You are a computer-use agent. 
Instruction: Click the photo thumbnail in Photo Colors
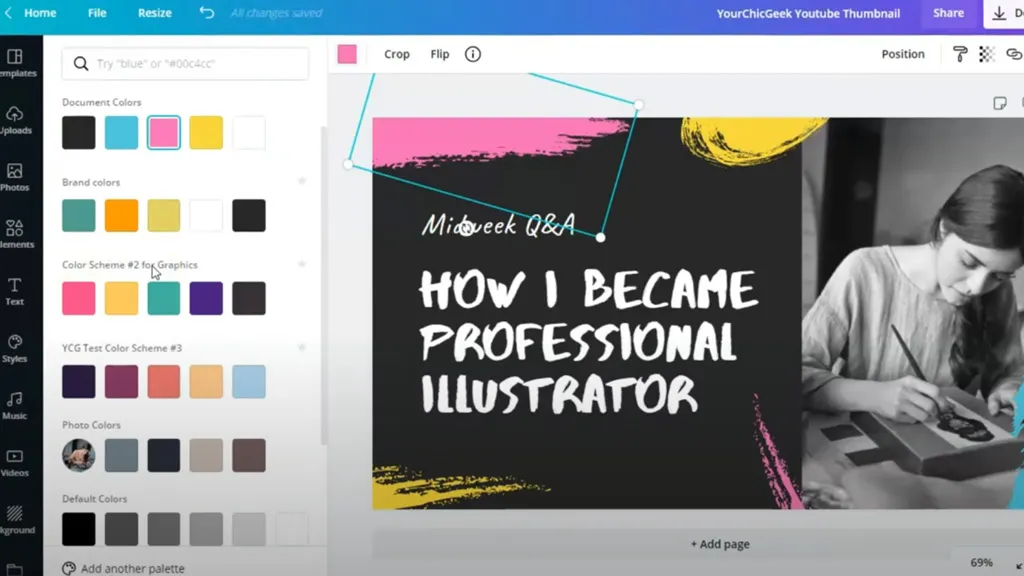(79, 455)
